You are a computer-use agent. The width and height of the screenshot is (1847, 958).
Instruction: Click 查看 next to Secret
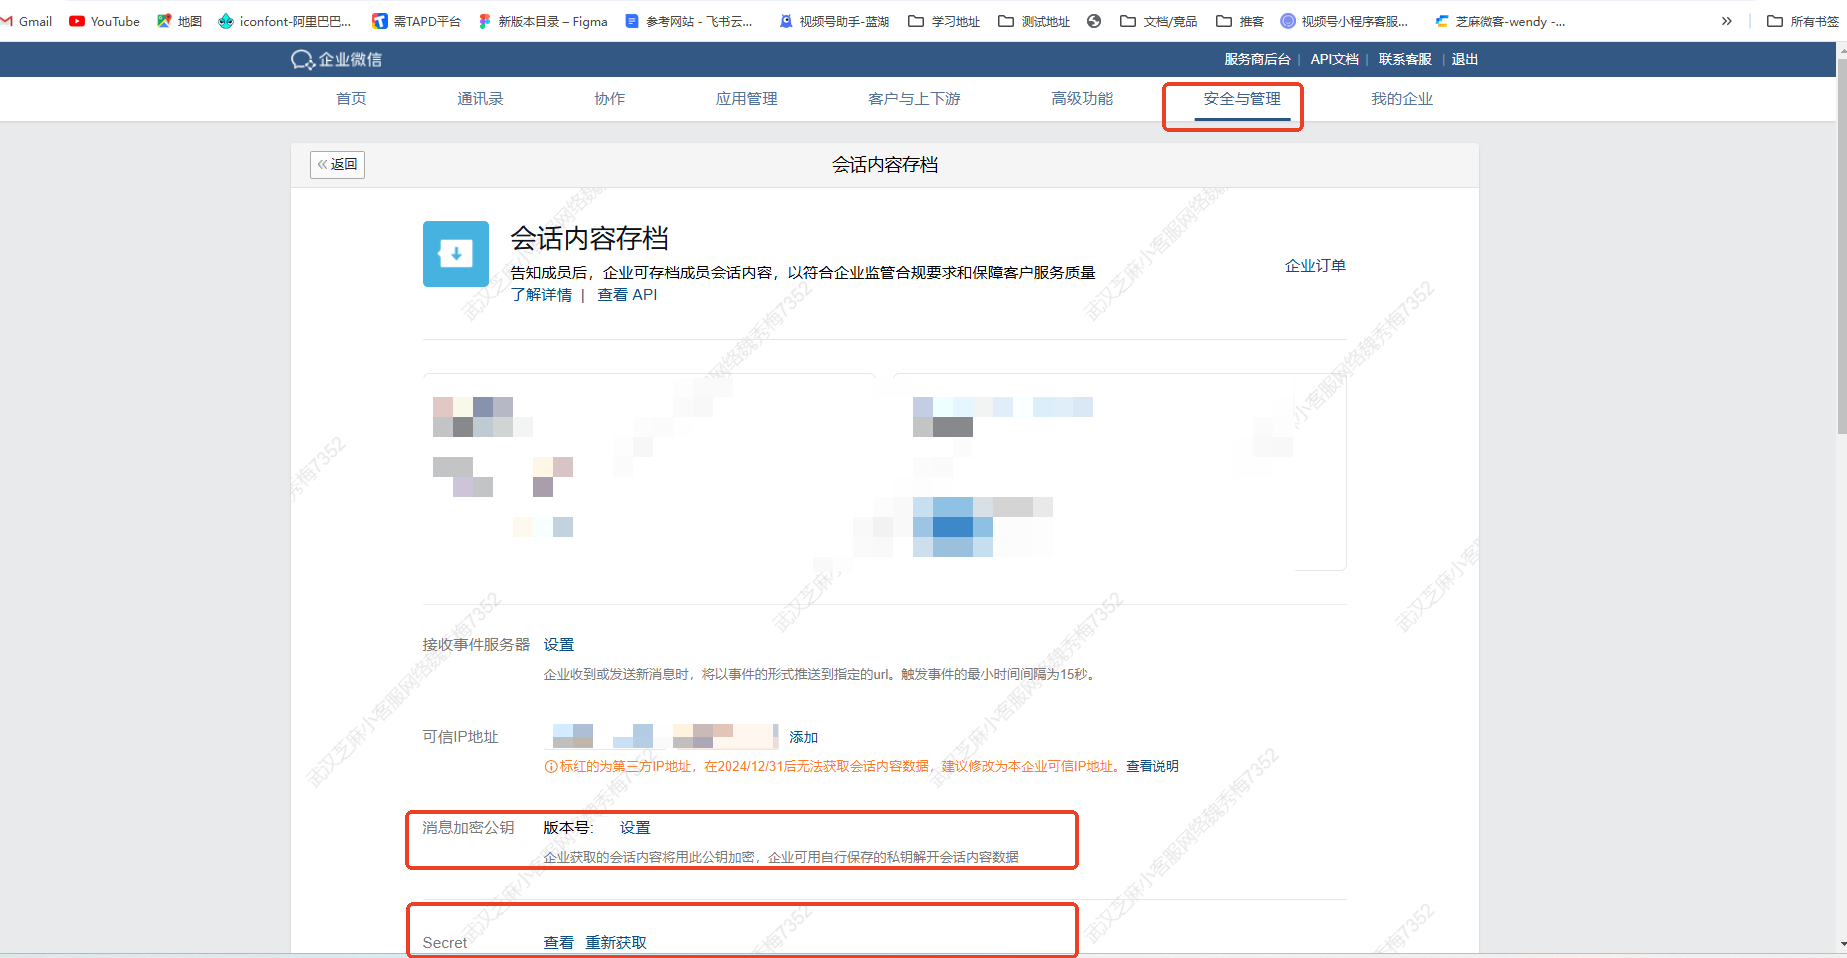[x=559, y=942]
